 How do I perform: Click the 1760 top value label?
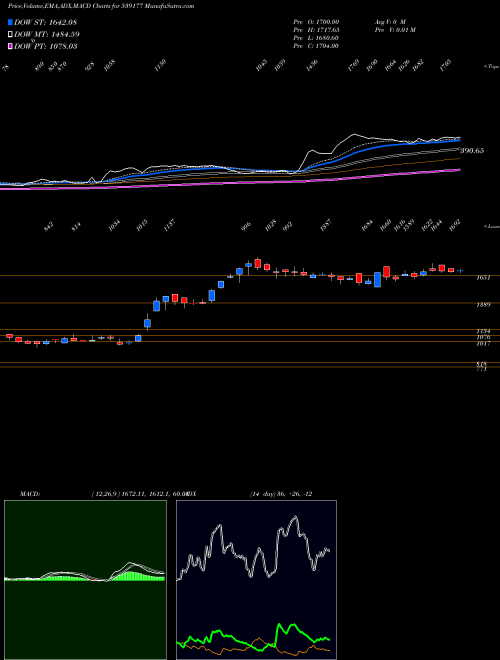pos(354,65)
